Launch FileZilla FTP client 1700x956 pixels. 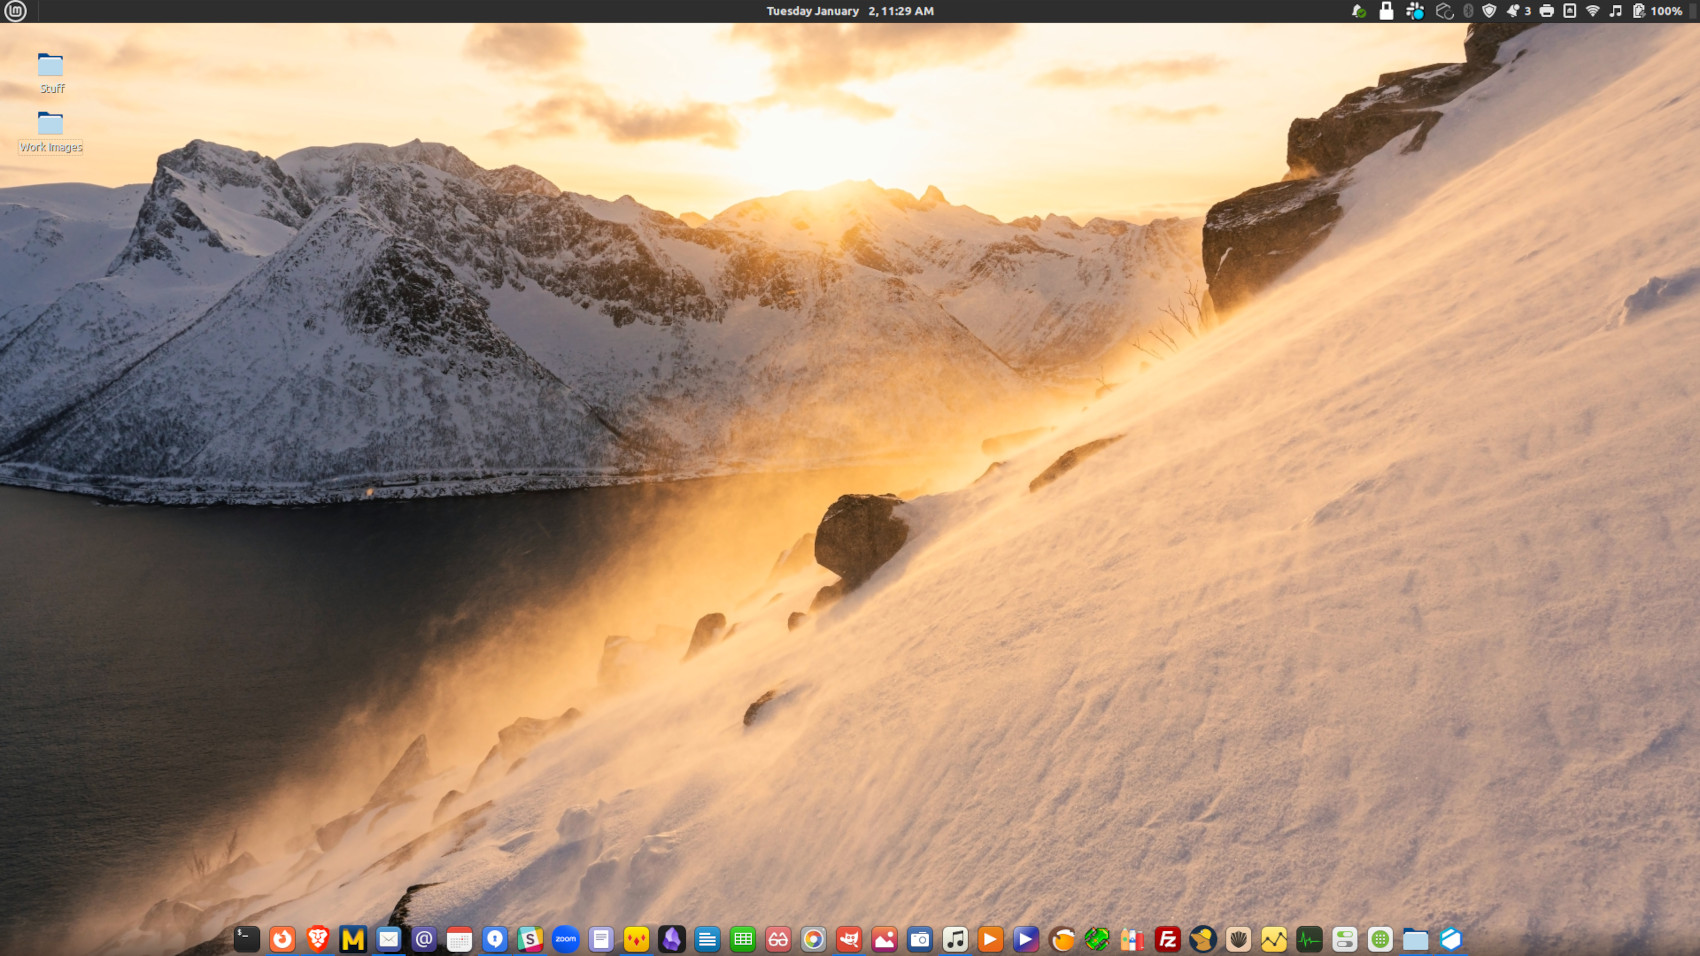pos(1166,939)
